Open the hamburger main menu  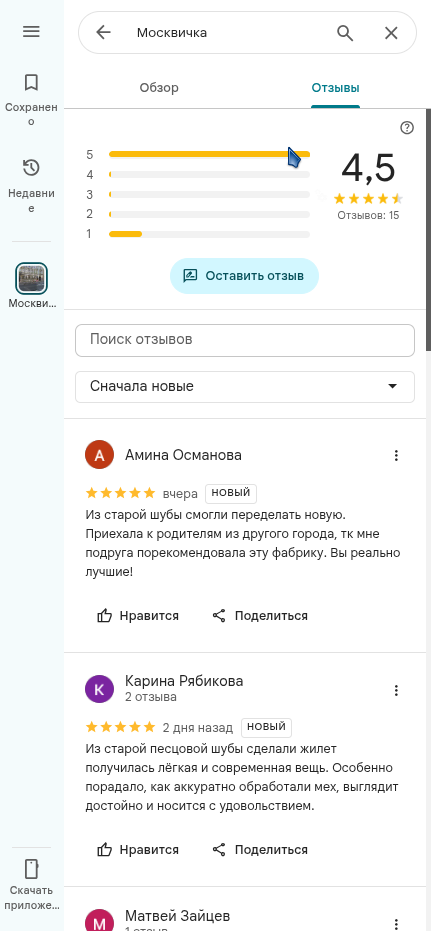click(31, 31)
